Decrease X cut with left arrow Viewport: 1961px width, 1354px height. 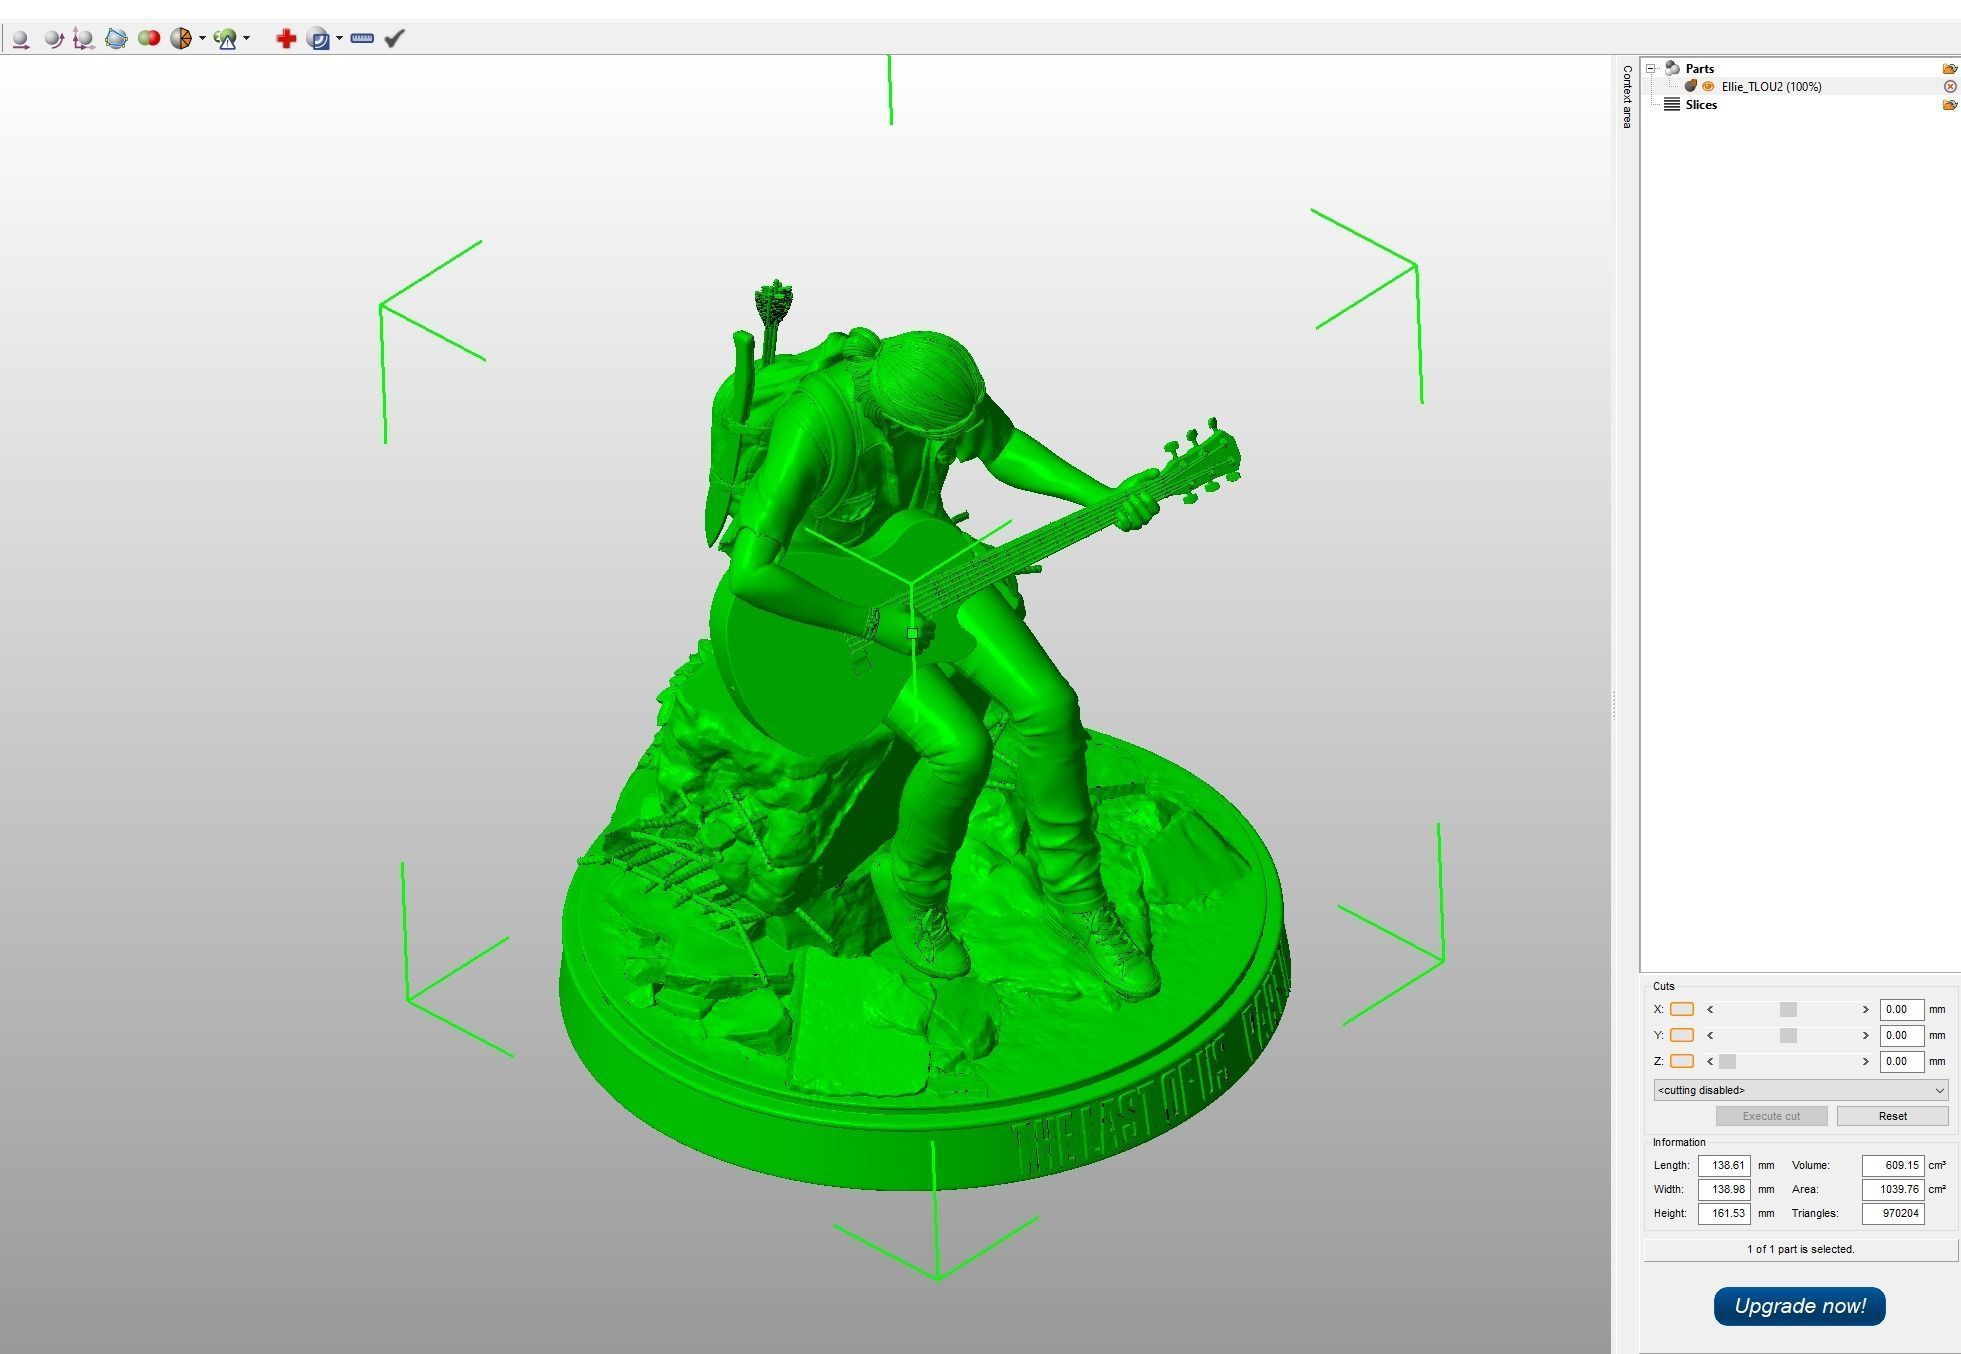click(x=1710, y=1009)
